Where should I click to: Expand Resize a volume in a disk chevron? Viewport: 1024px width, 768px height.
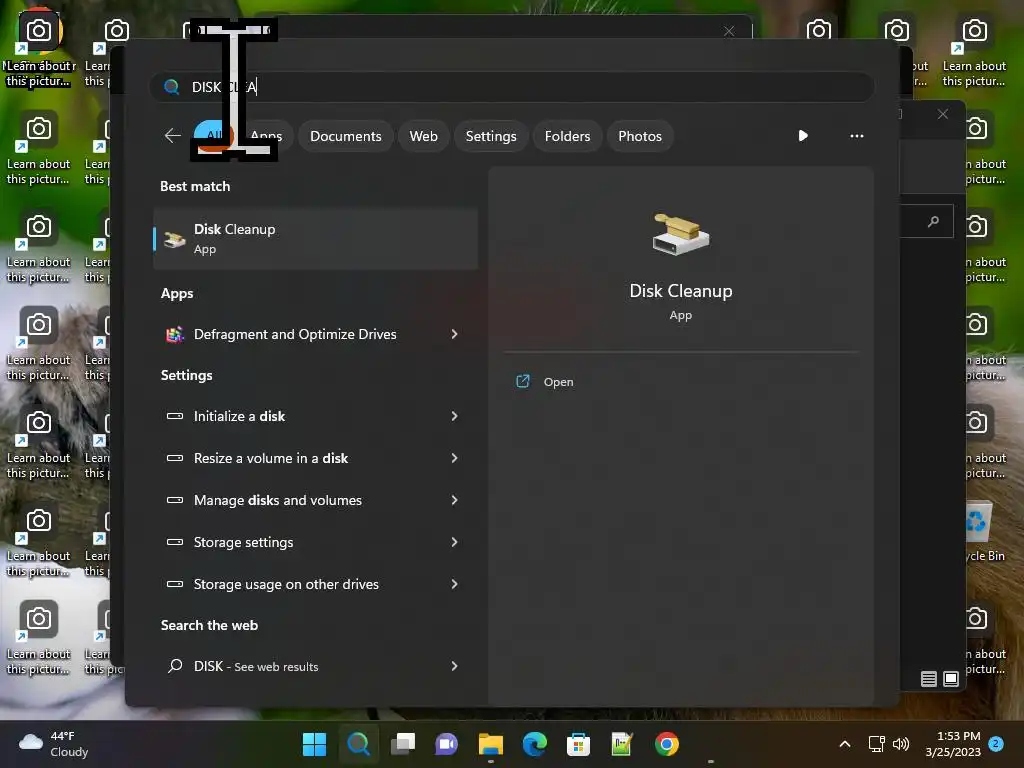tap(455, 458)
